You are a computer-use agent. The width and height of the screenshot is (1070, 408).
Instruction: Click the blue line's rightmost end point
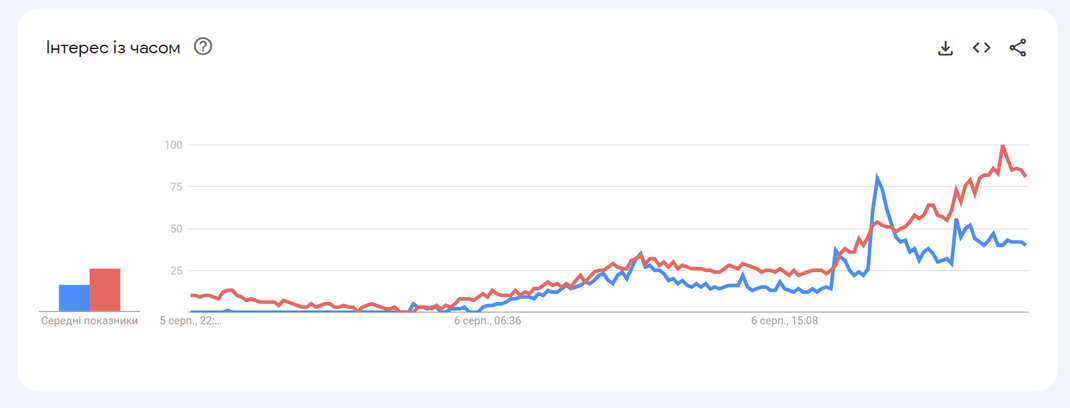(x=1026, y=245)
